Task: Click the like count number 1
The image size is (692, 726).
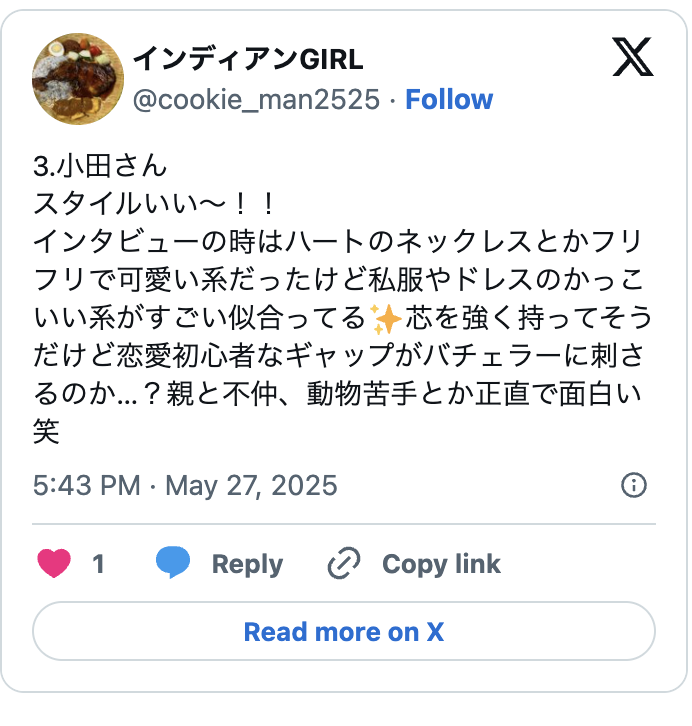Action: click(x=98, y=564)
